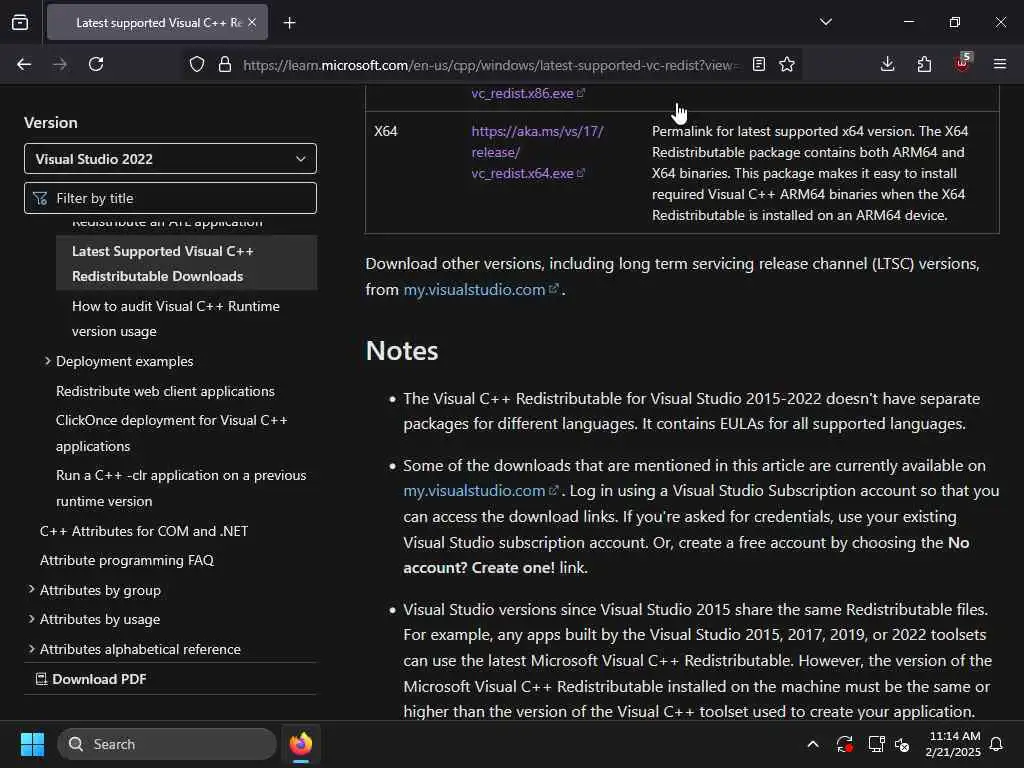Click the muted volume tray icon
Screen dimensions: 1024x768
tap(903, 744)
